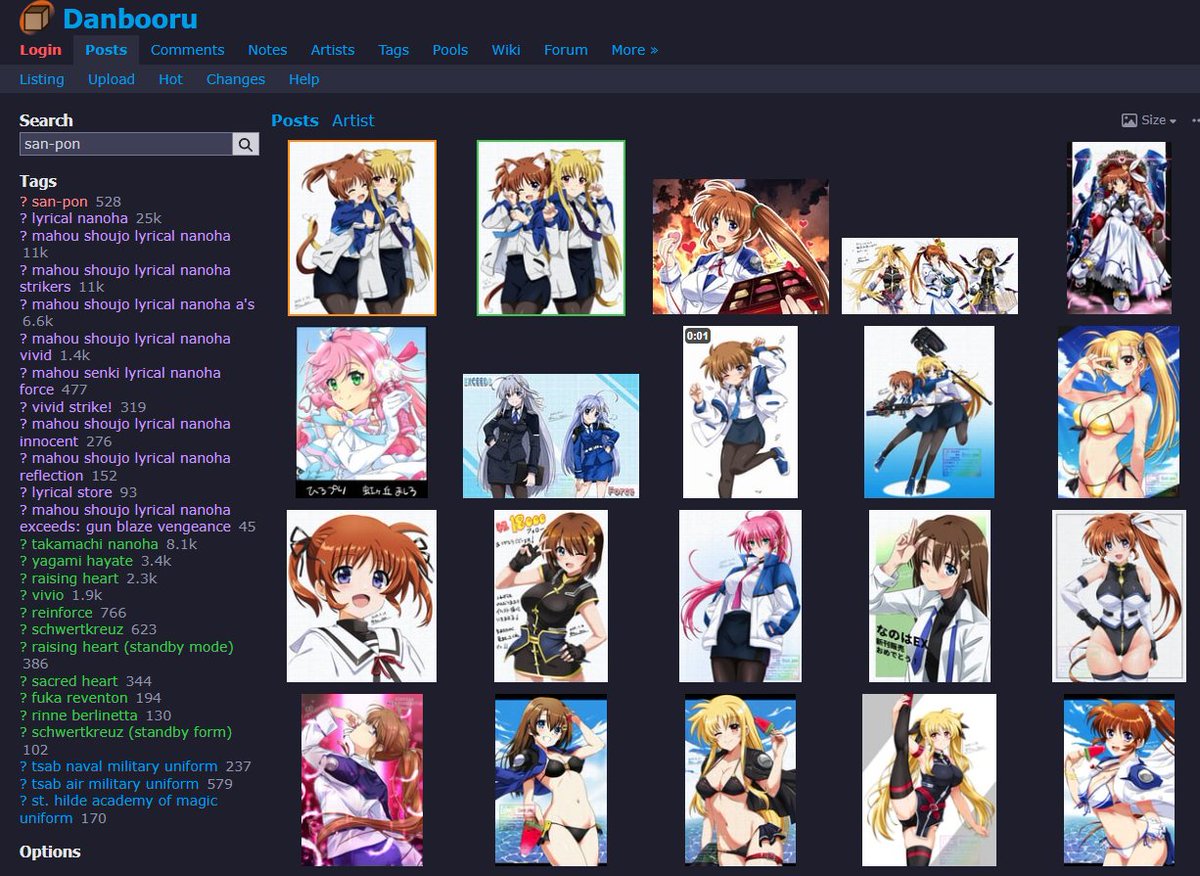Screen dimensions: 1200x876
Task: Open the lyrical store tag
Action: click(73, 492)
